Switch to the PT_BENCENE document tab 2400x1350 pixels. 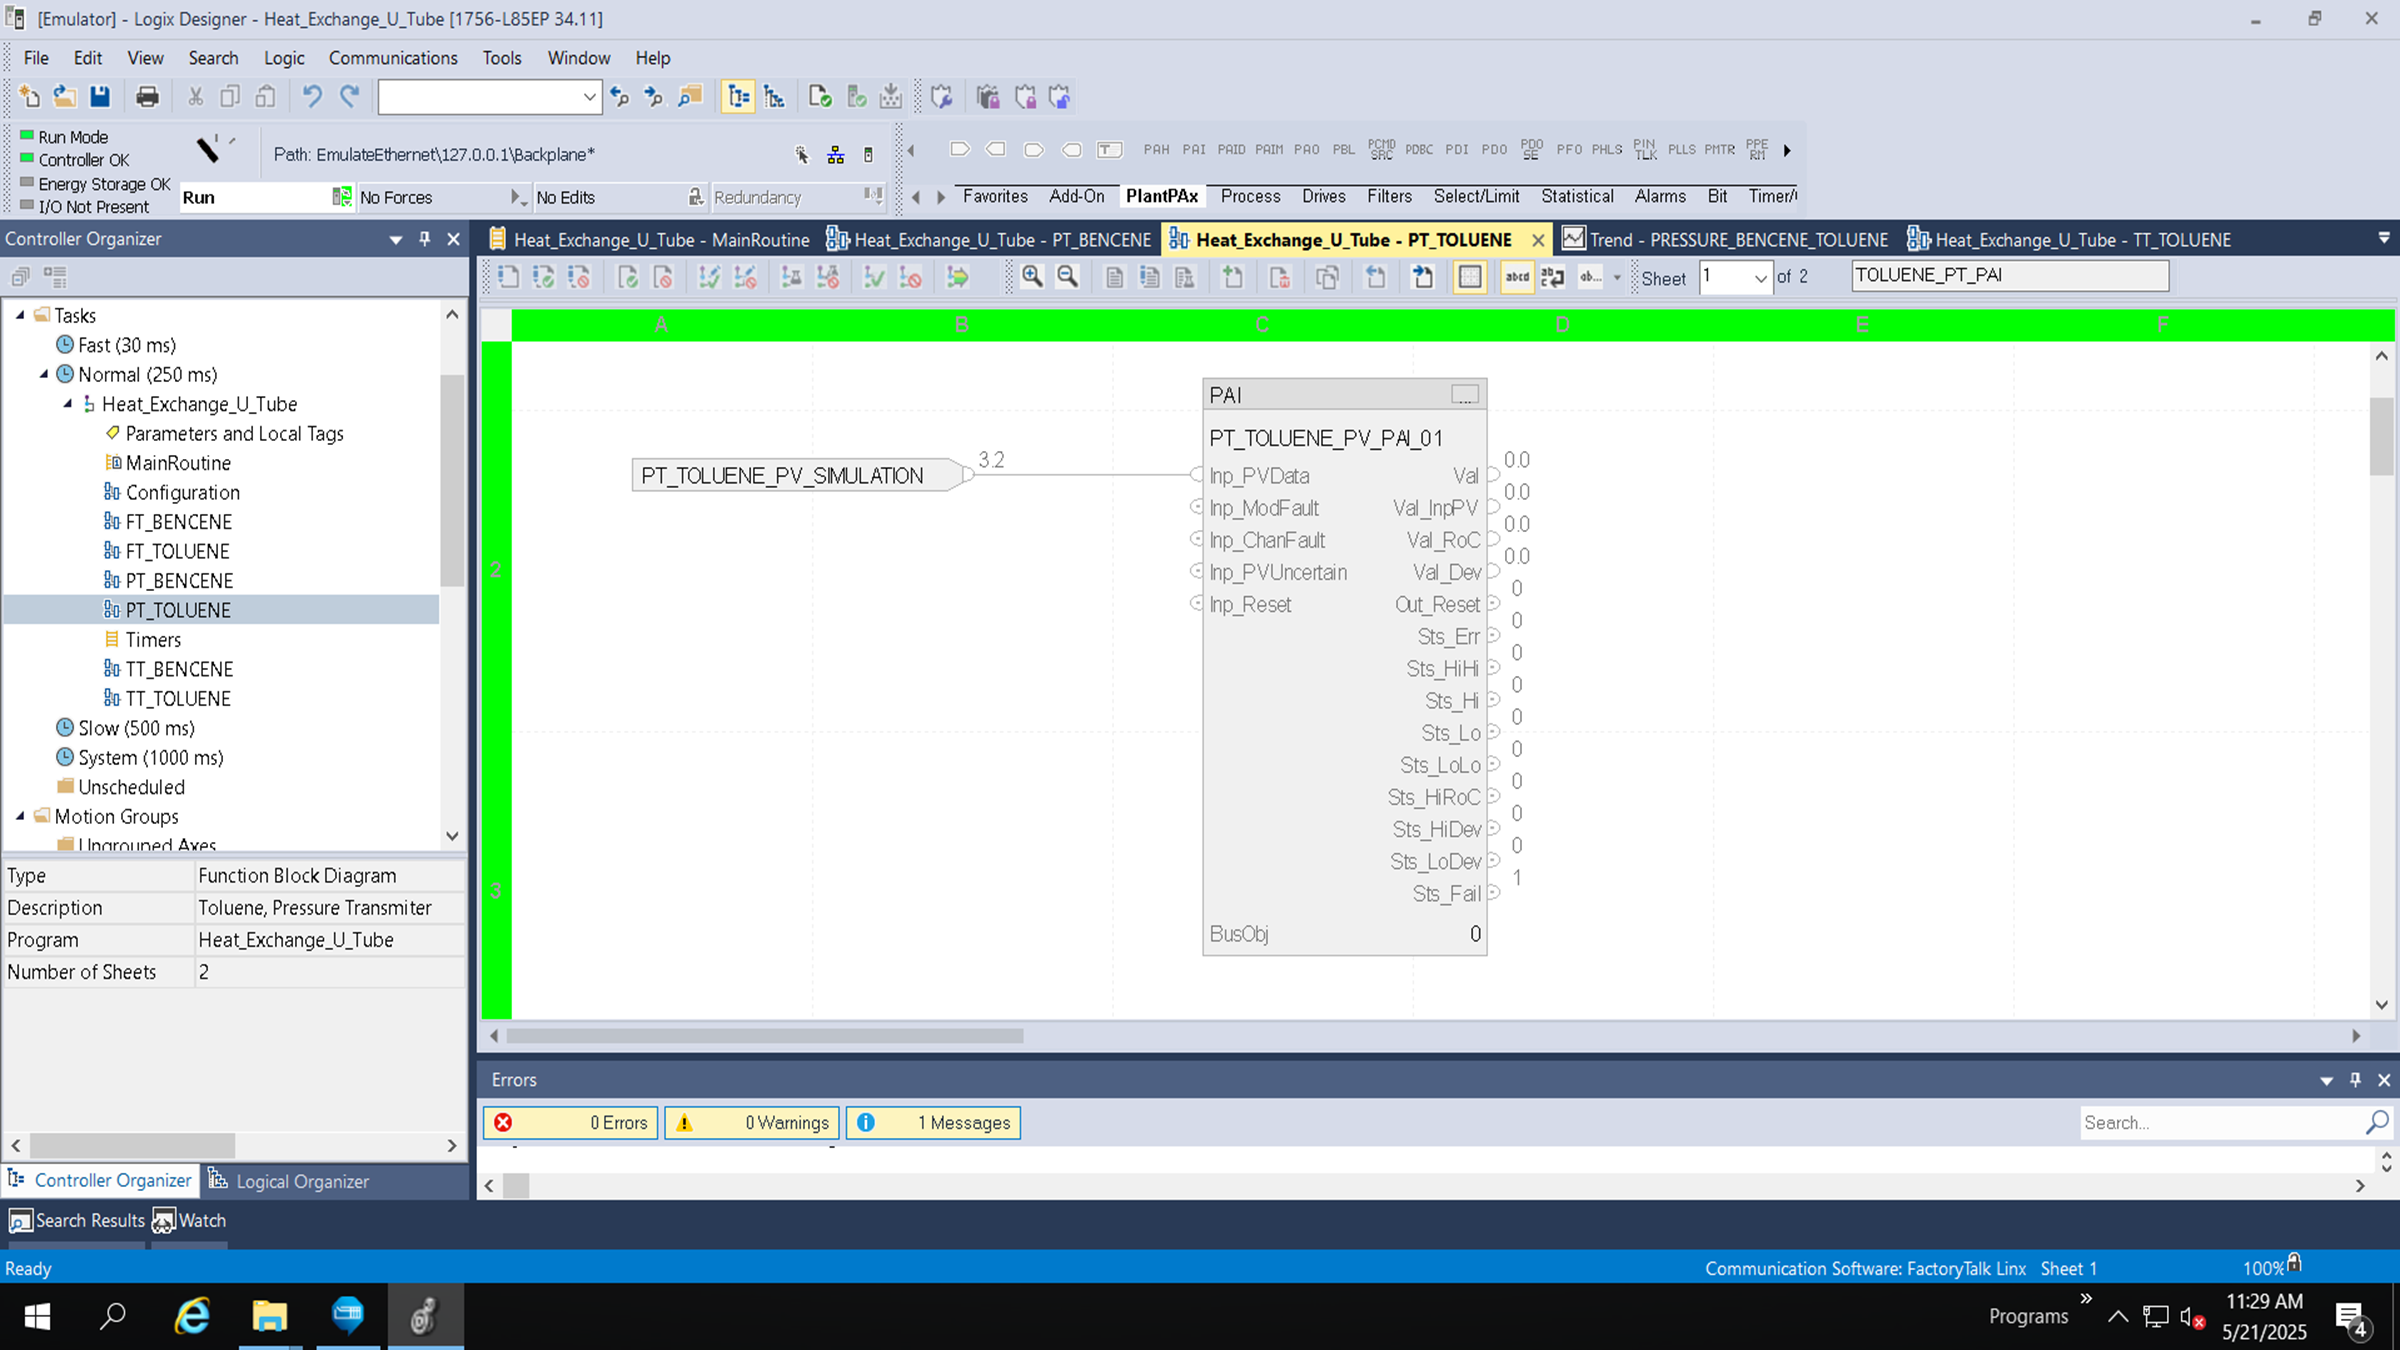point(990,239)
